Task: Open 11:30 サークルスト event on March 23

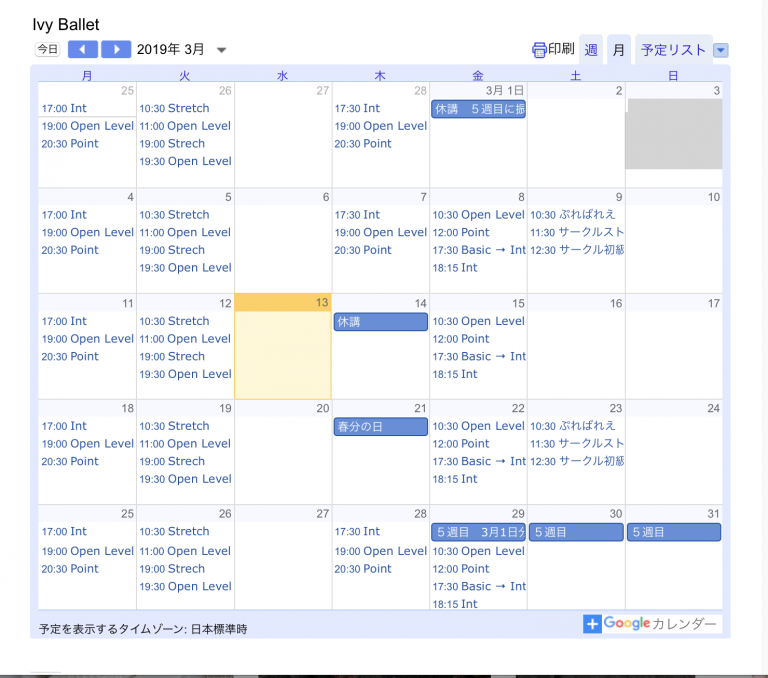Action: (x=576, y=443)
